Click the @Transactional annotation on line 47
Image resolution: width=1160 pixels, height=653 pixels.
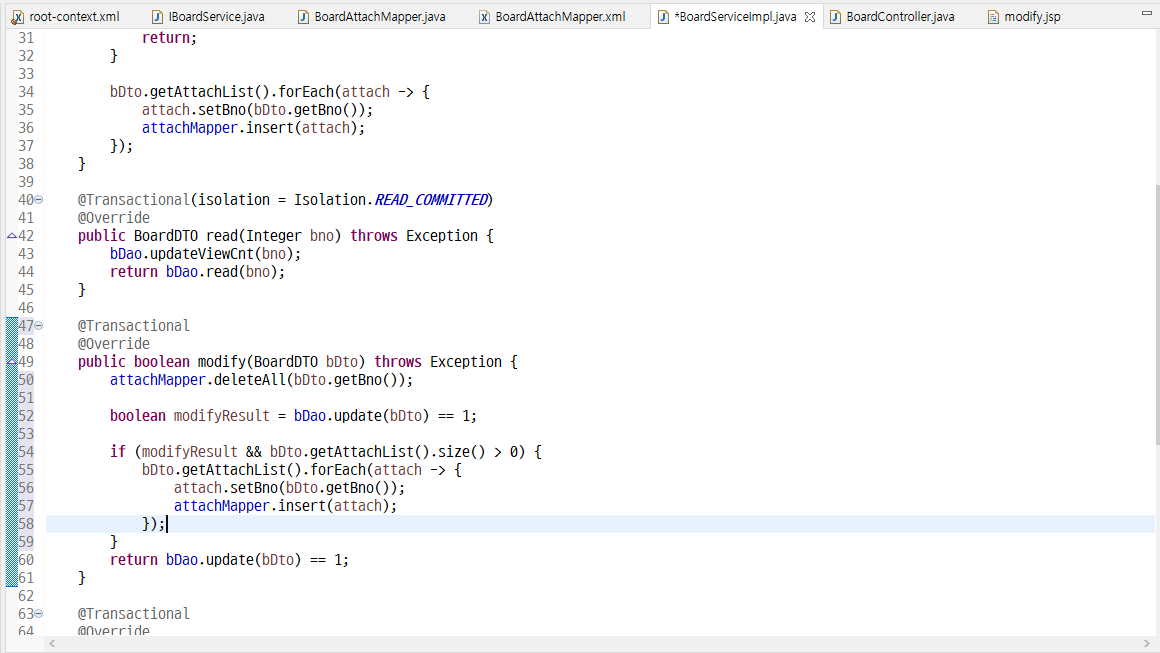[134, 325]
